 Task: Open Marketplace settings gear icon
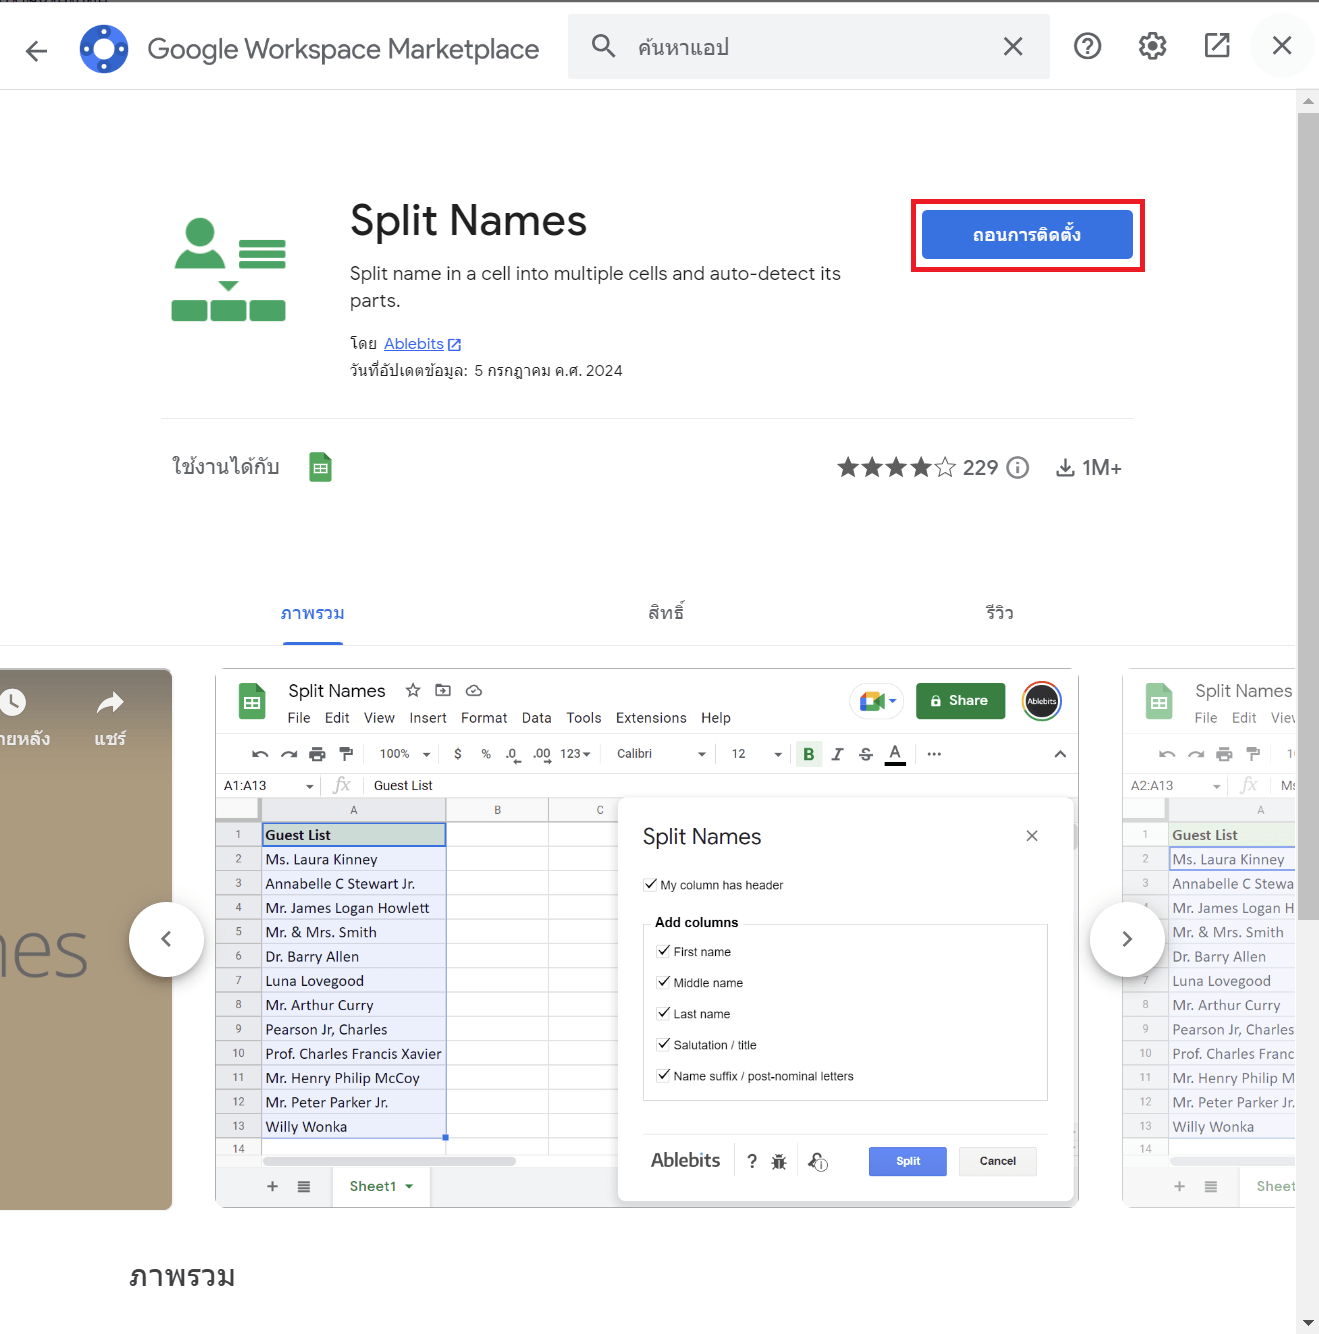1152,46
